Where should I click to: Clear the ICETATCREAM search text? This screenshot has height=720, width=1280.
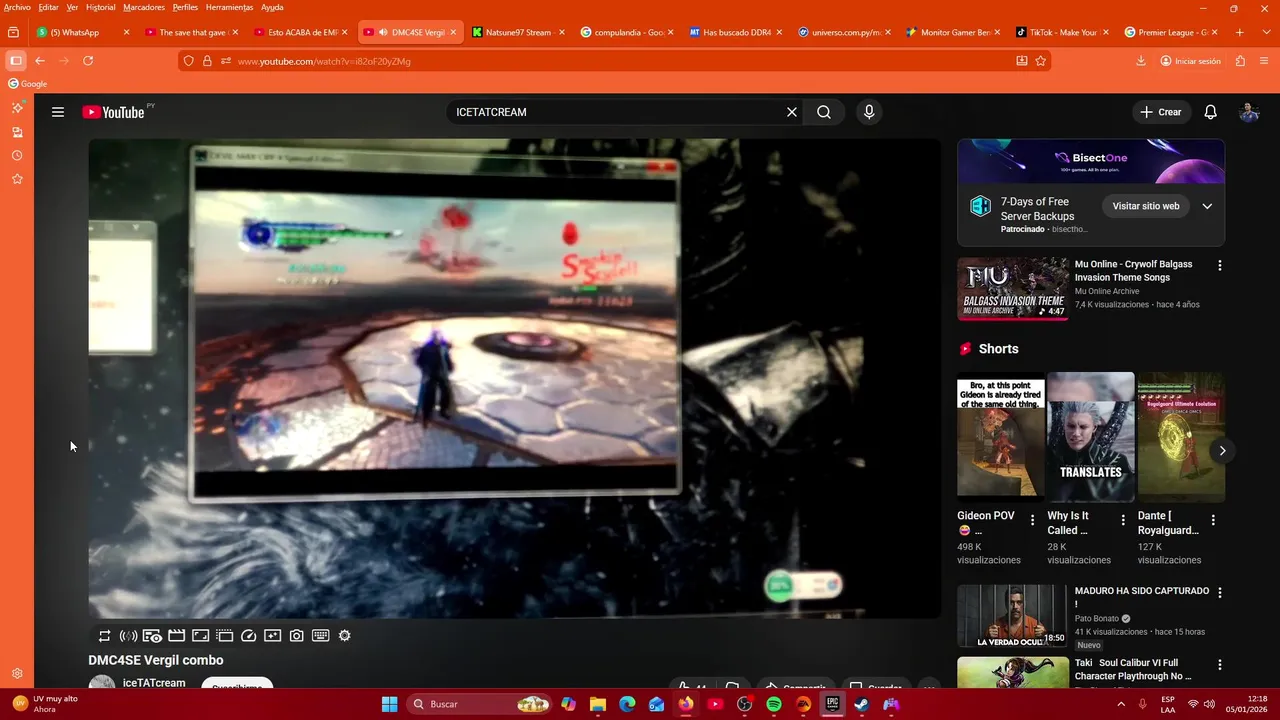tap(792, 112)
